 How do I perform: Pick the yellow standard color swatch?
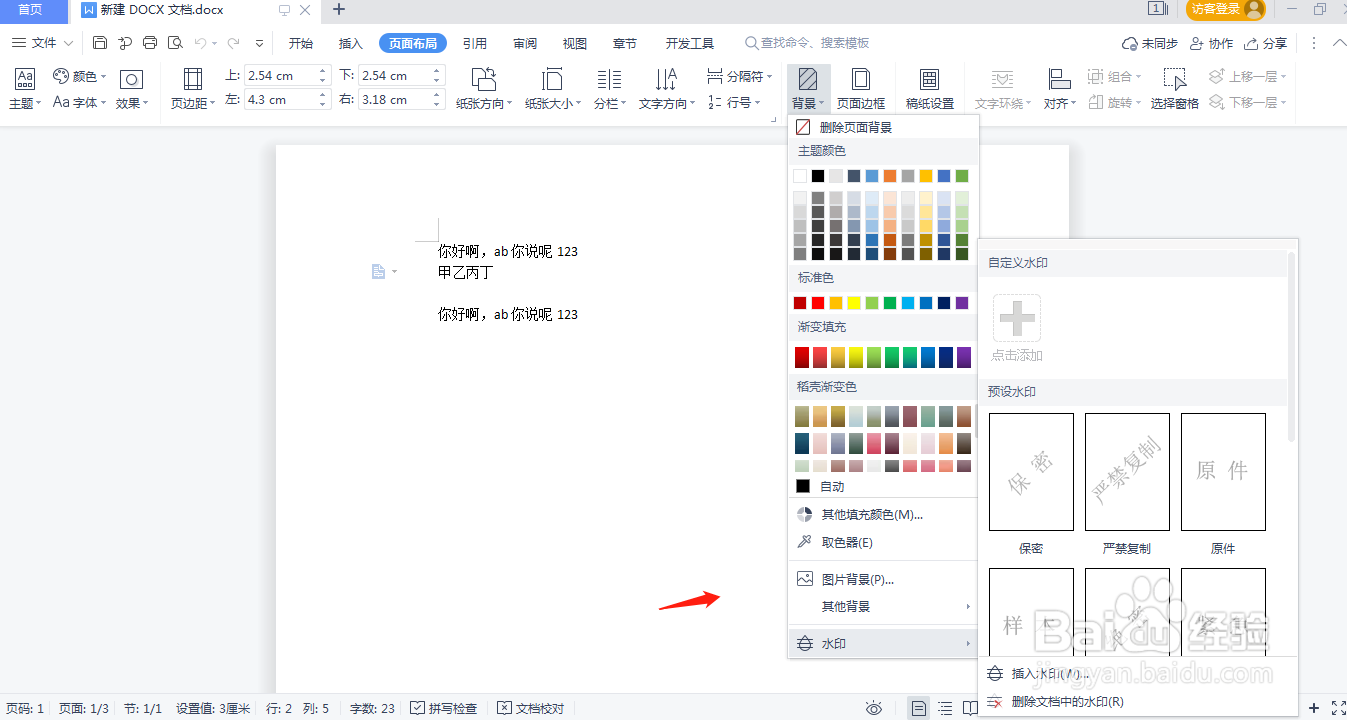854,303
